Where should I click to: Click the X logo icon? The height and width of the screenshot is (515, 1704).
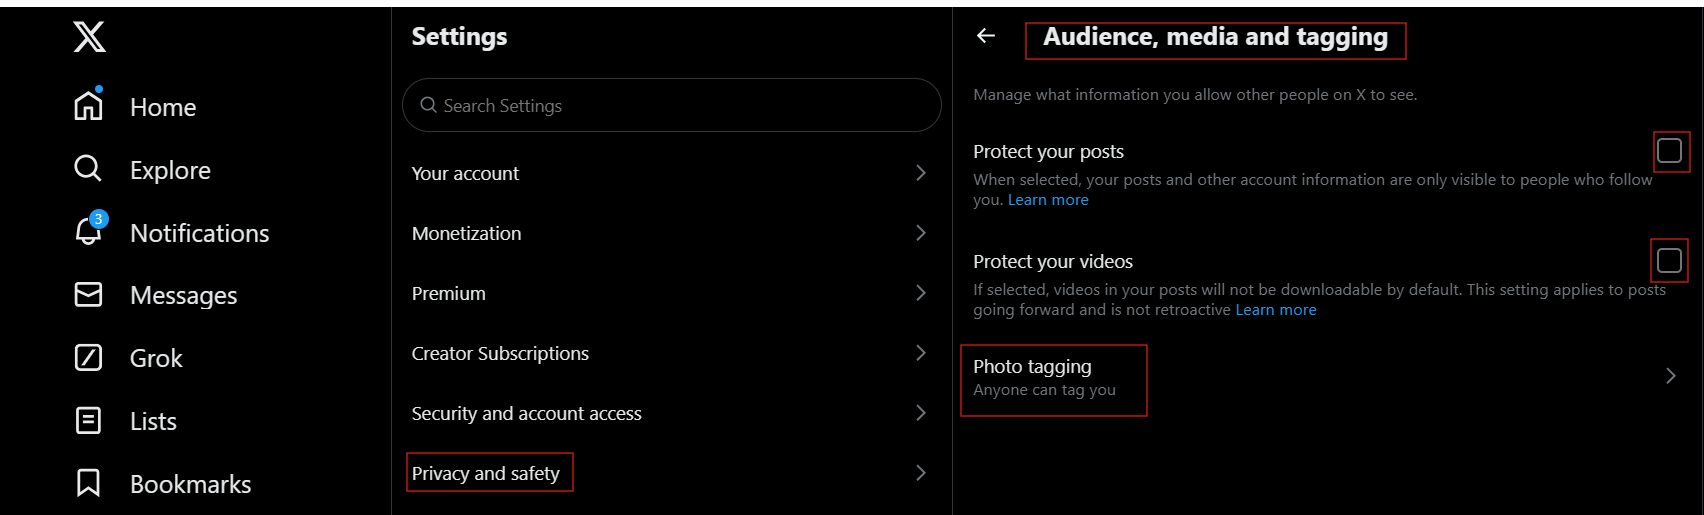(x=89, y=37)
